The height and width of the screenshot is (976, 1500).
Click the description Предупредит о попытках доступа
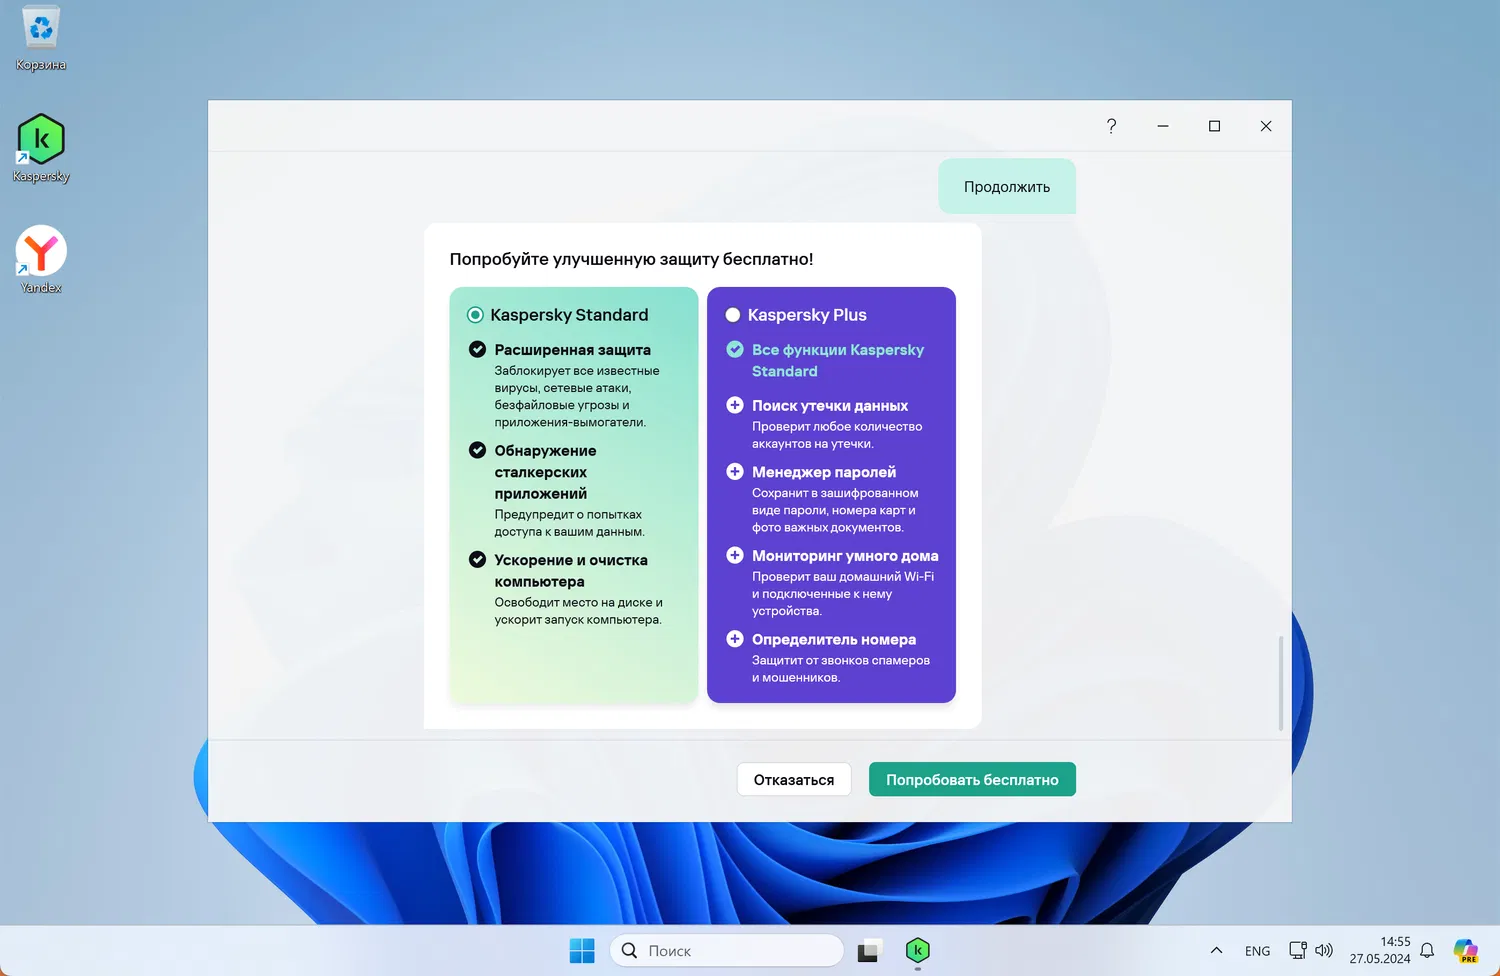click(x=569, y=523)
